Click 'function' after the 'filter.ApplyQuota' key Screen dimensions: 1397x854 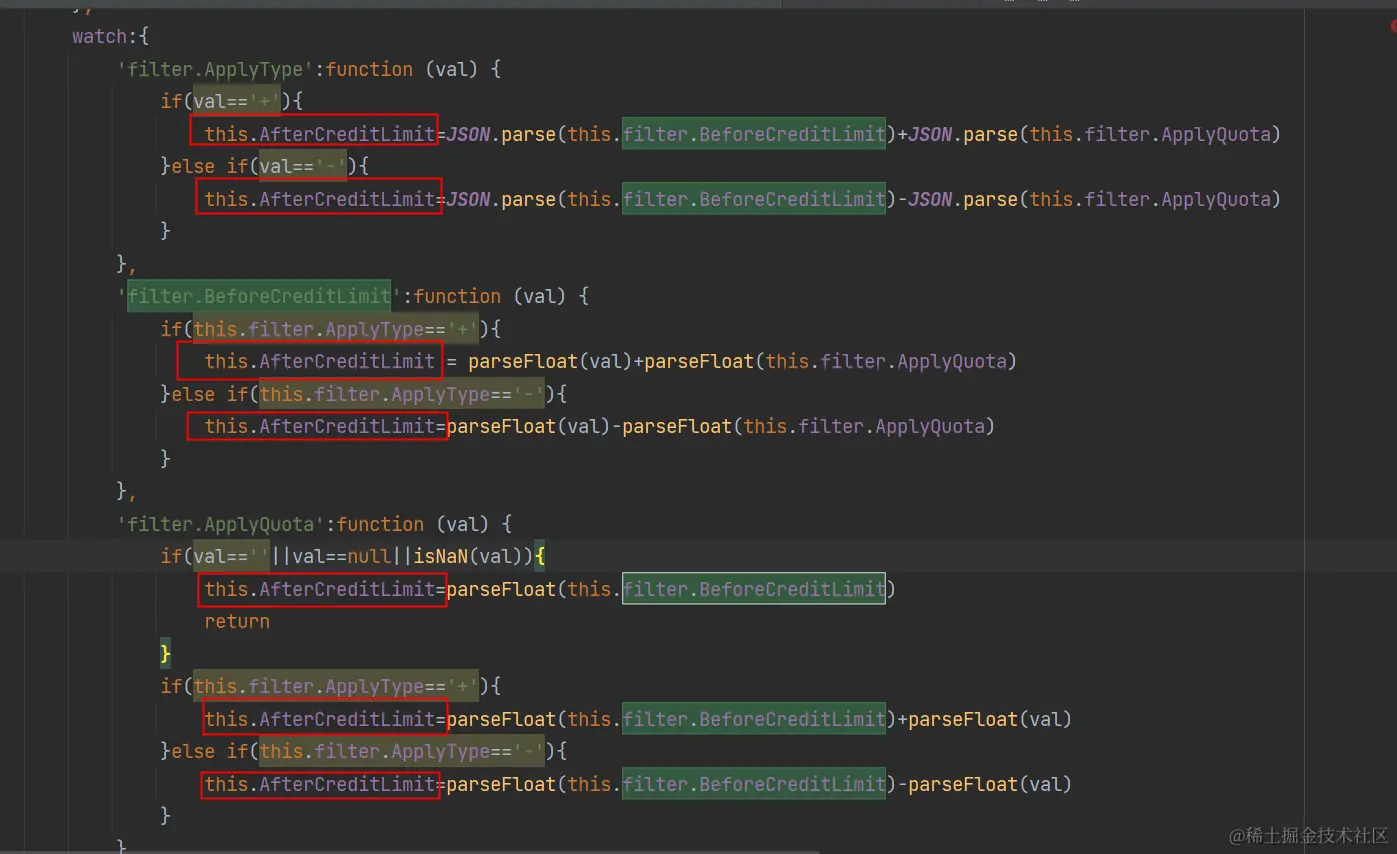380,524
